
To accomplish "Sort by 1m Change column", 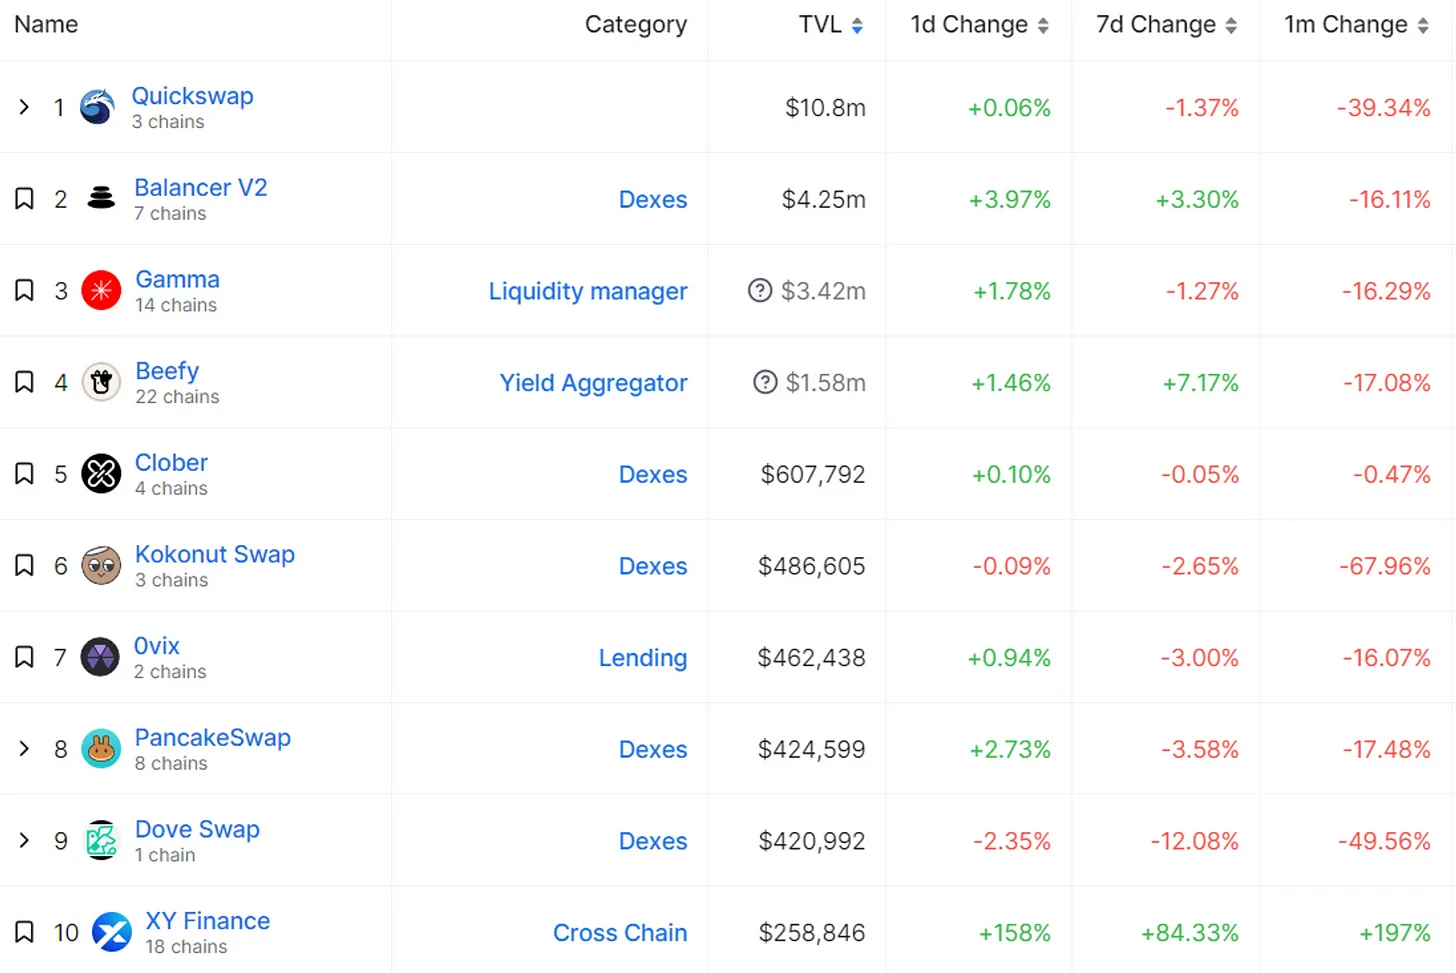I will pos(1423,26).
